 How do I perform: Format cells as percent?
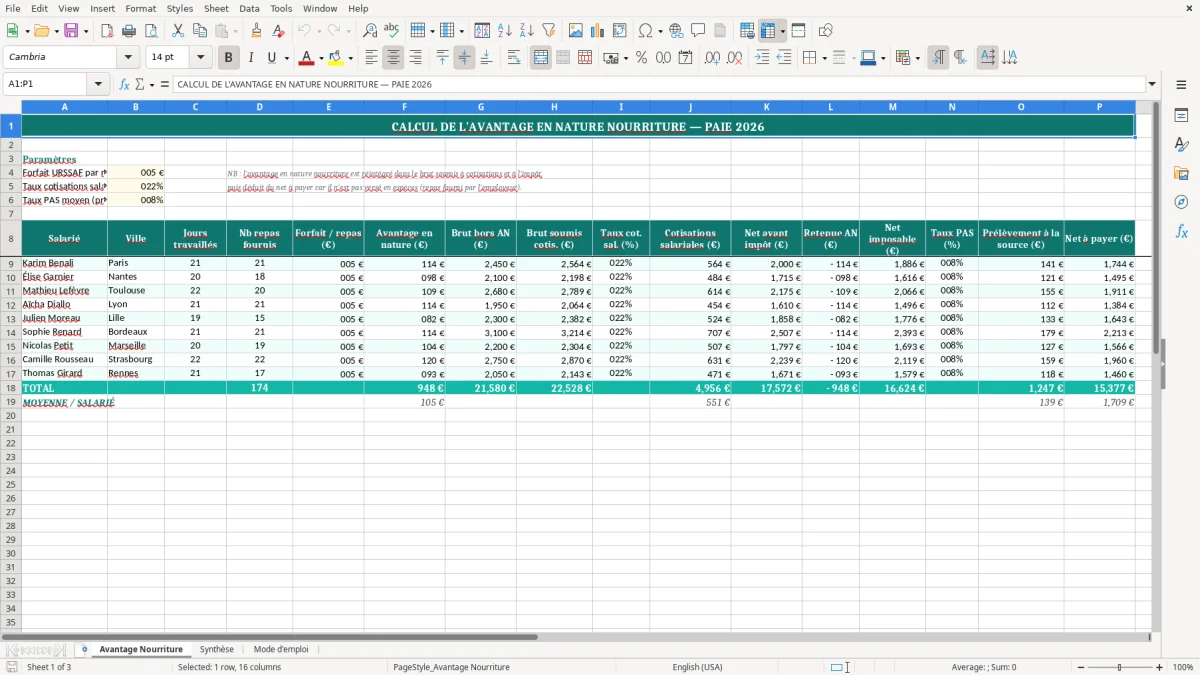point(641,58)
